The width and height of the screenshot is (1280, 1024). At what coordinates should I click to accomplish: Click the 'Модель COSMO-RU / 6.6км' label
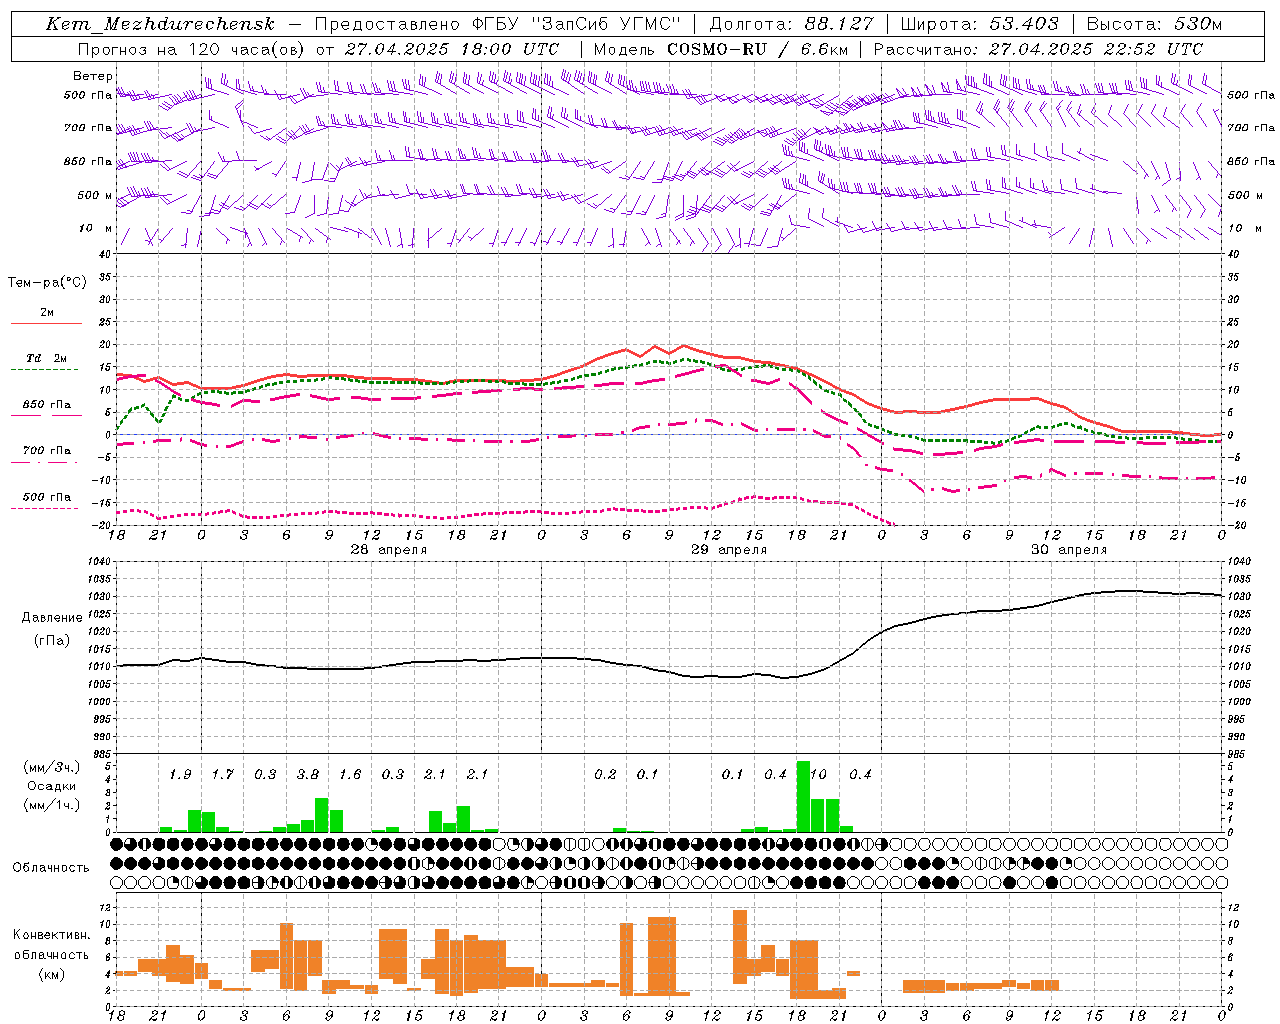click(721, 49)
